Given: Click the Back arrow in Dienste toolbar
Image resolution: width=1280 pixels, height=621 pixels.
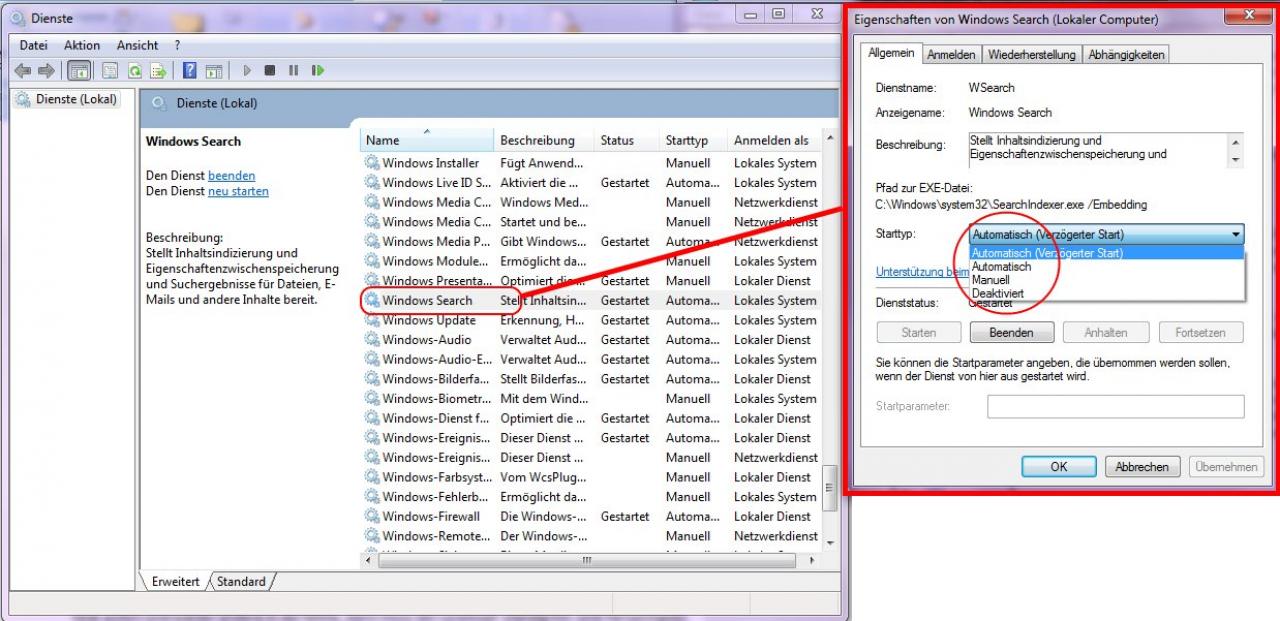Looking at the screenshot, I should [23, 70].
